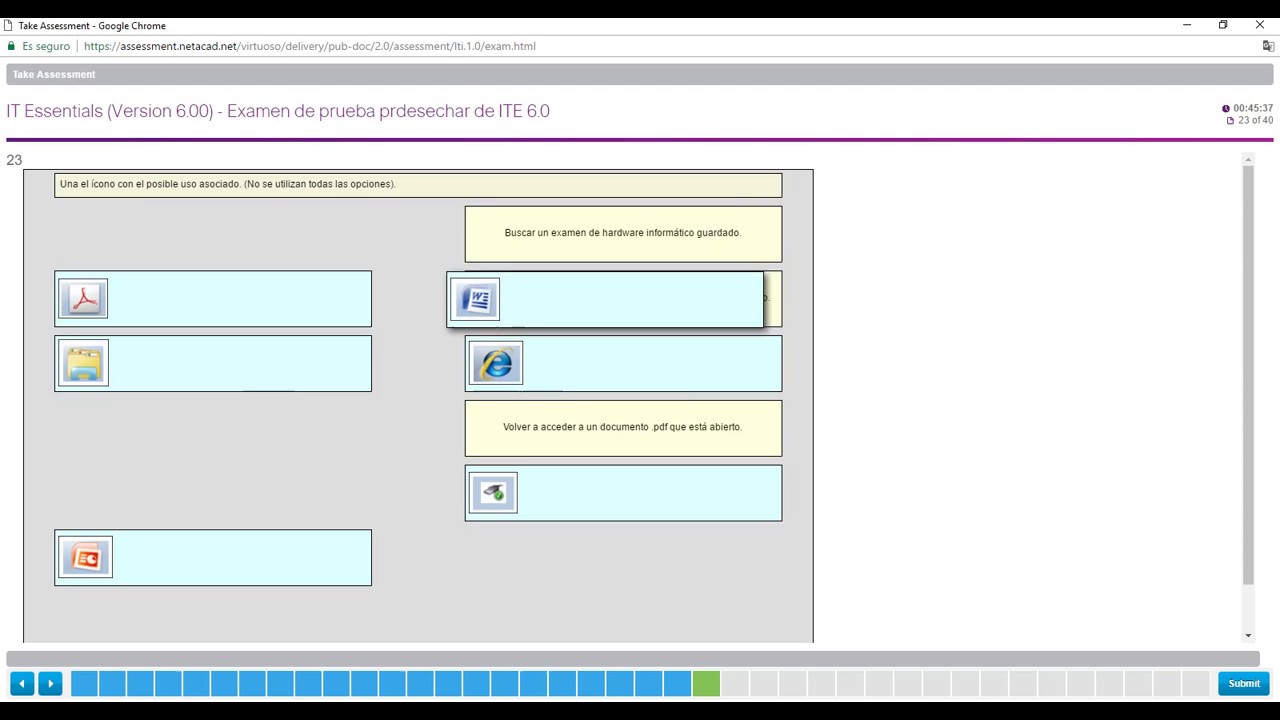Viewport: 1280px width, 720px height.
Task: Click scroll up arrow of question scrollbar
Action: [x=1248, y=160]
